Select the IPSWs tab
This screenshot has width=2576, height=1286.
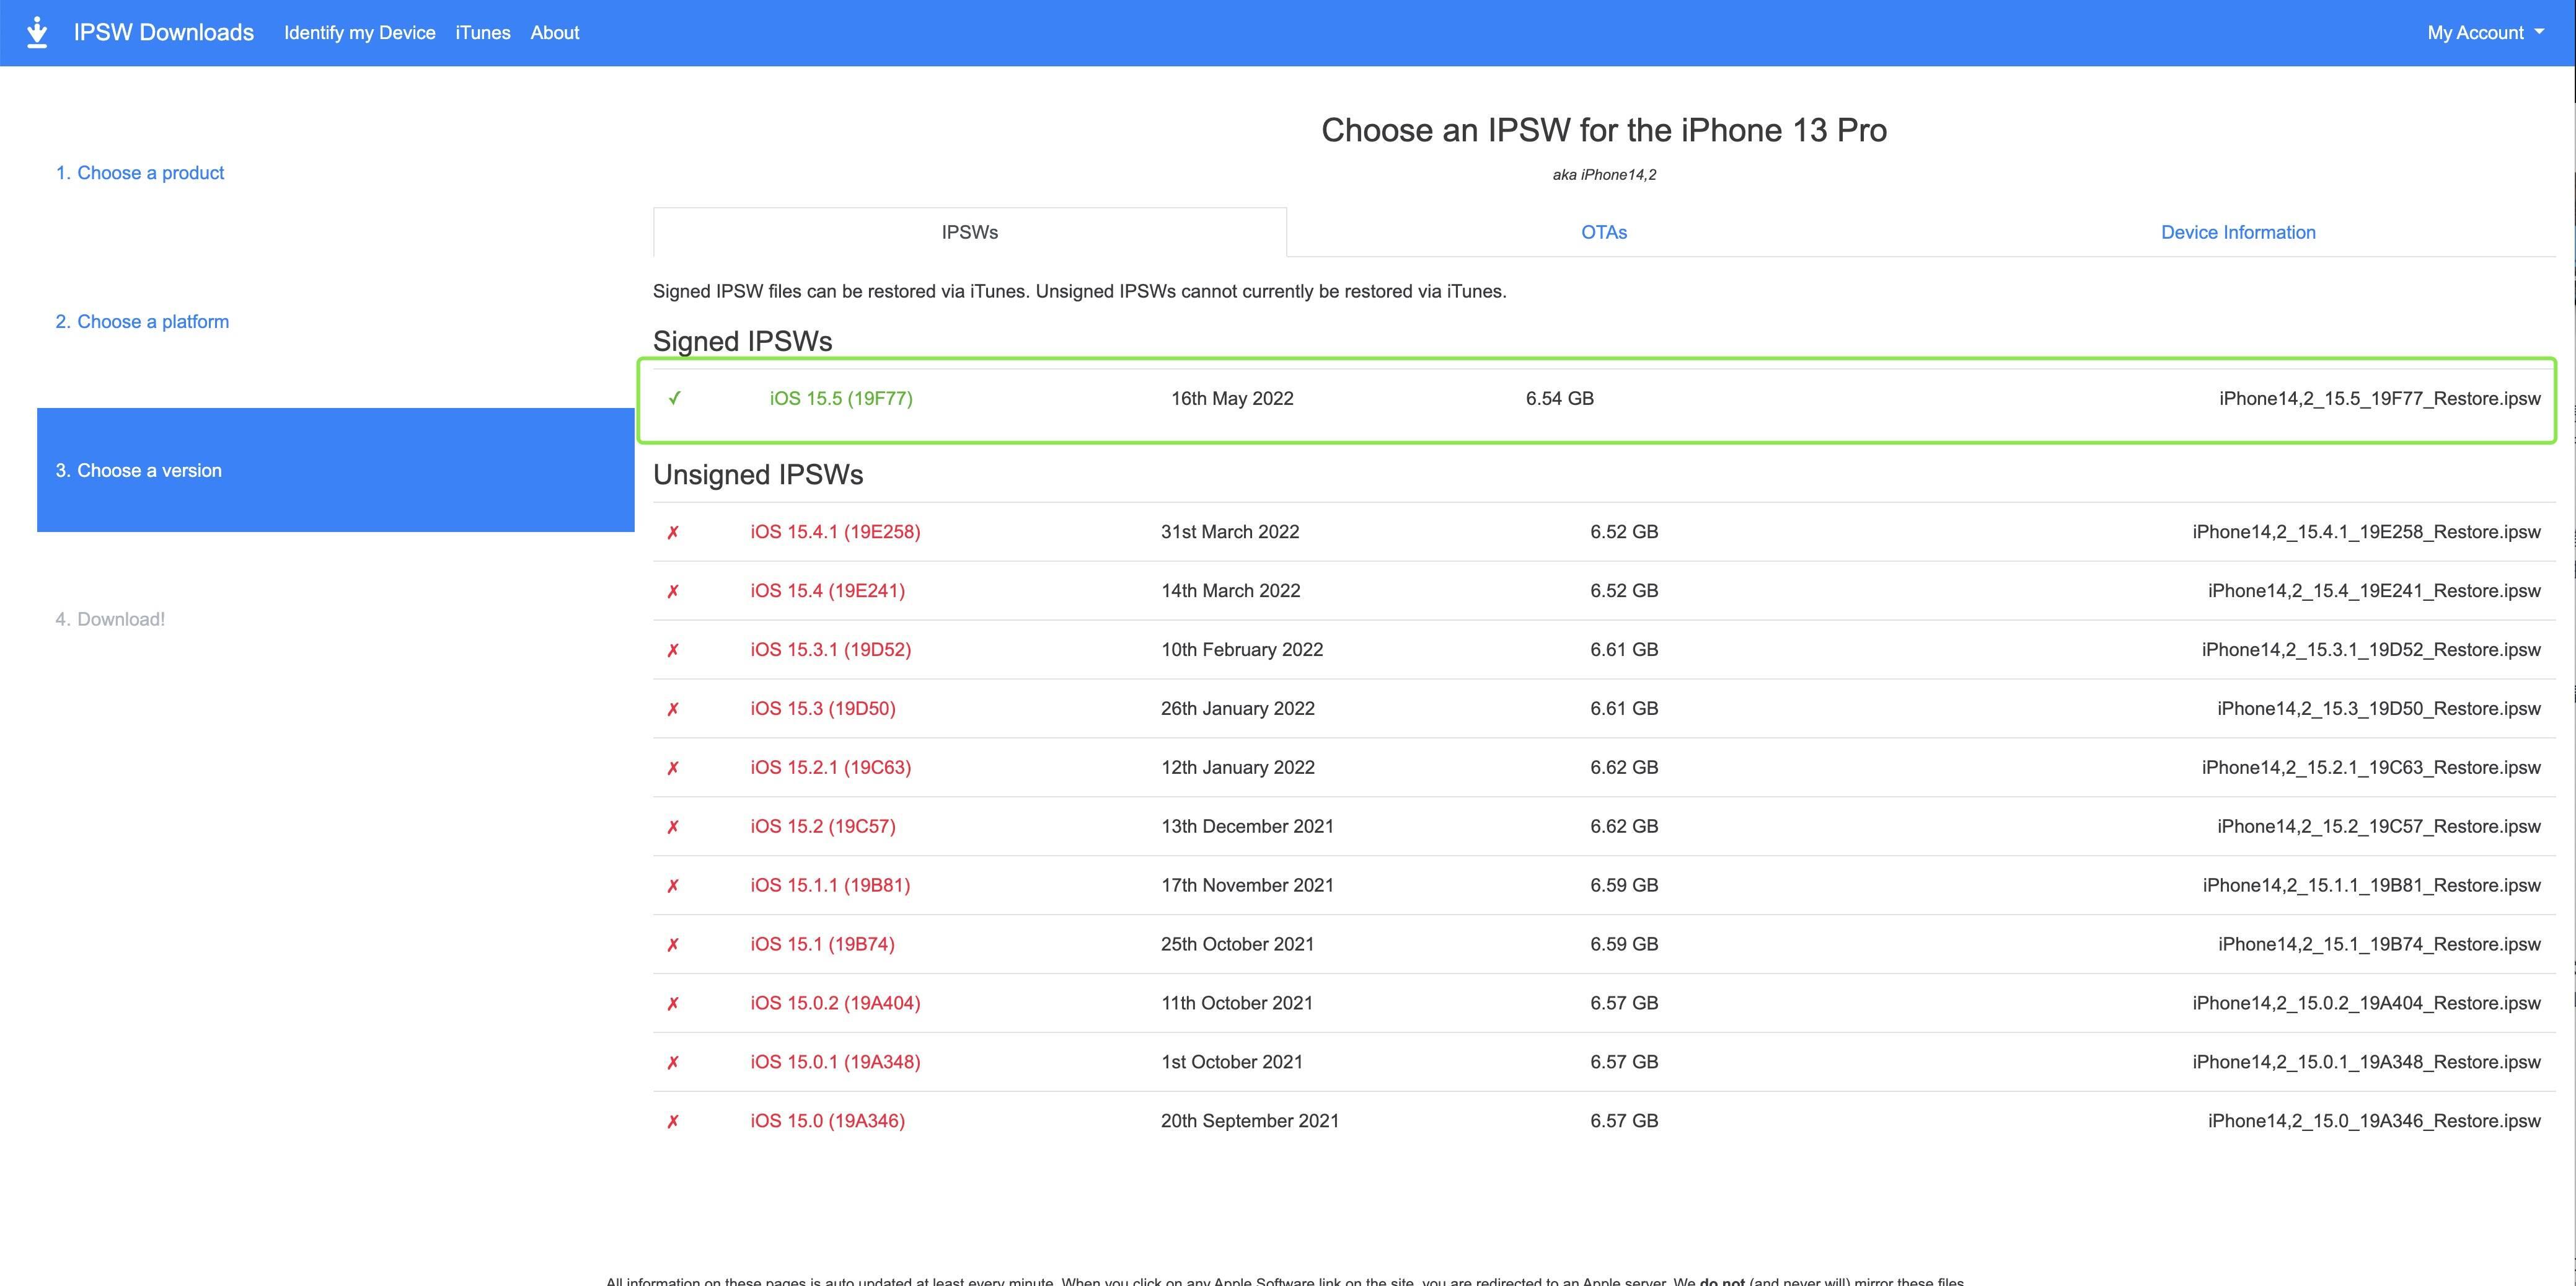click(969, 232)
